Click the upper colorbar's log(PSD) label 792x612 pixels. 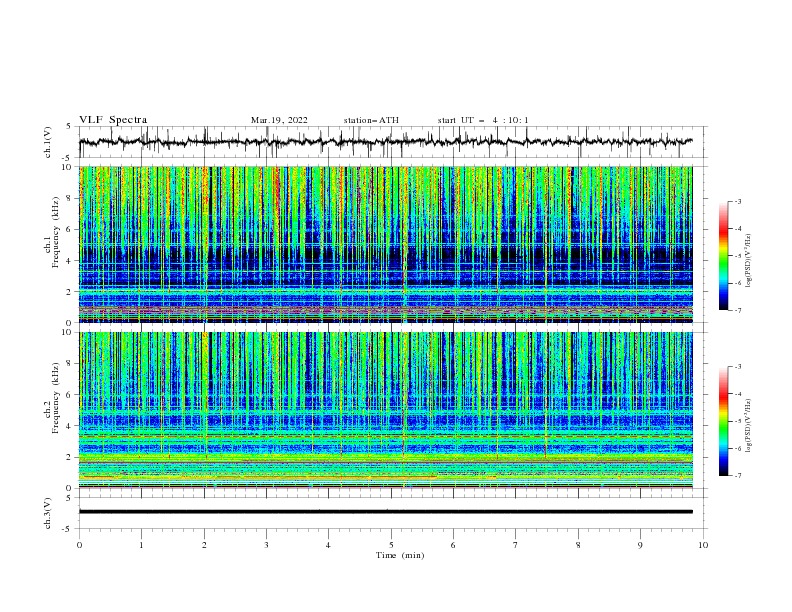[749, 261]
